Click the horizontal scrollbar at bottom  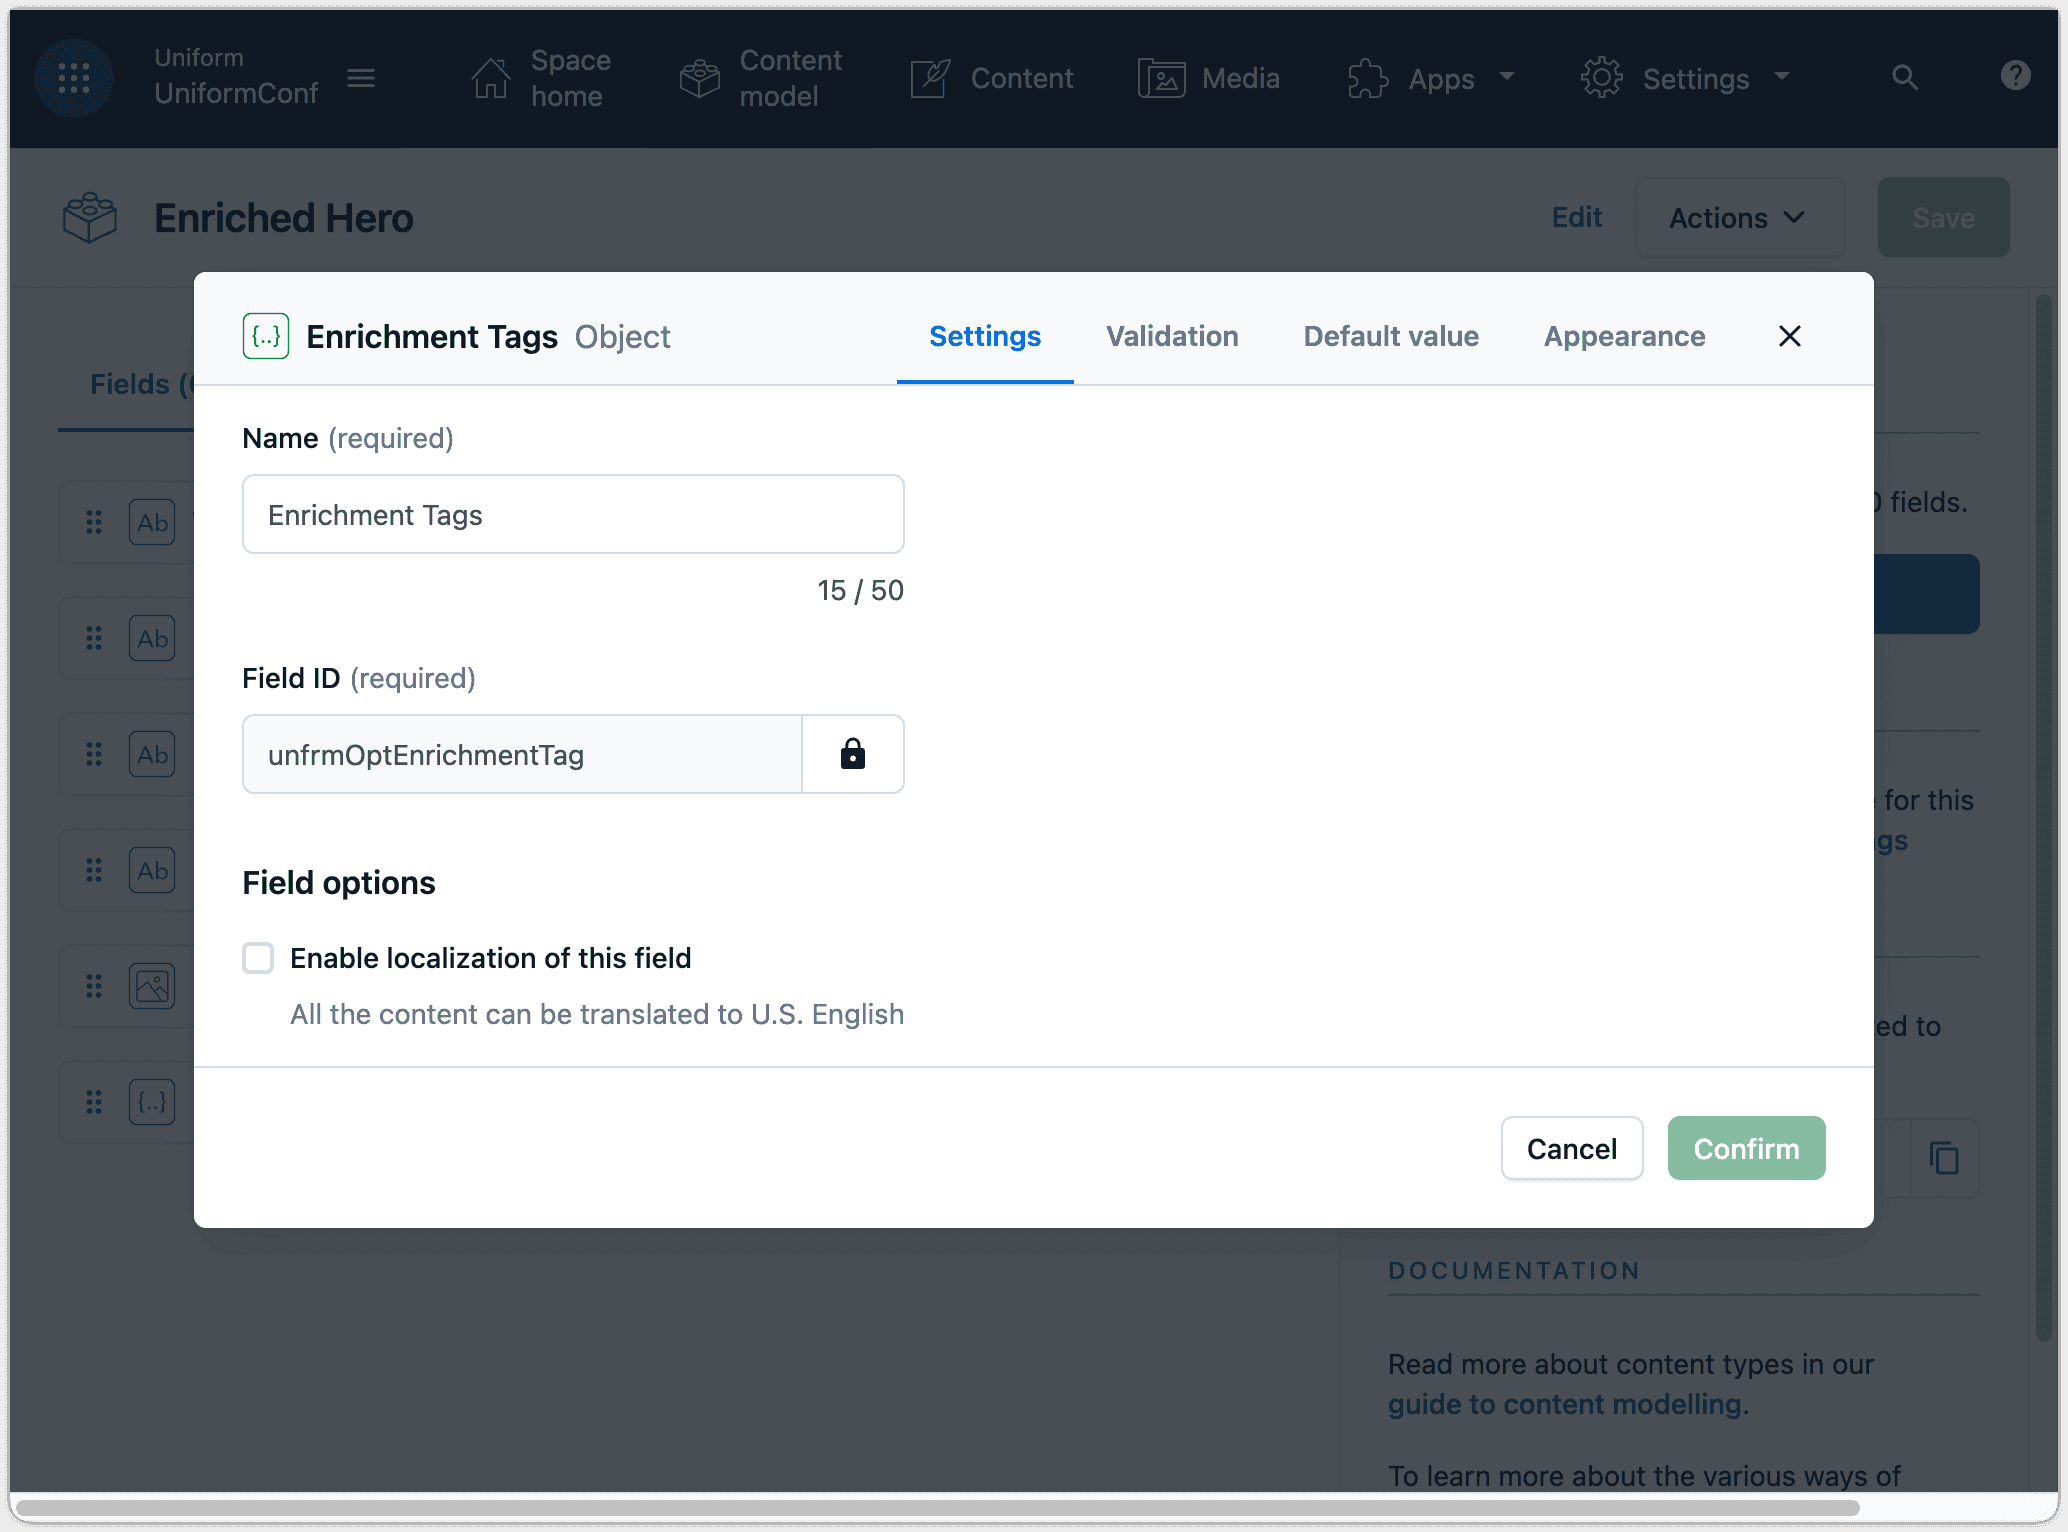point(938,1507)
